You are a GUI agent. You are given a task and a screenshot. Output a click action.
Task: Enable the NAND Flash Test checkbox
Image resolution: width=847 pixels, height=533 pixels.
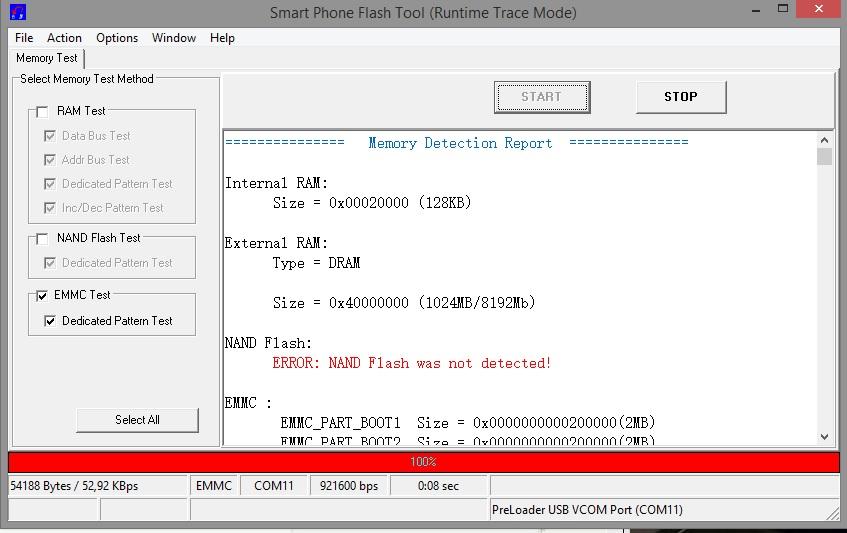42,239
